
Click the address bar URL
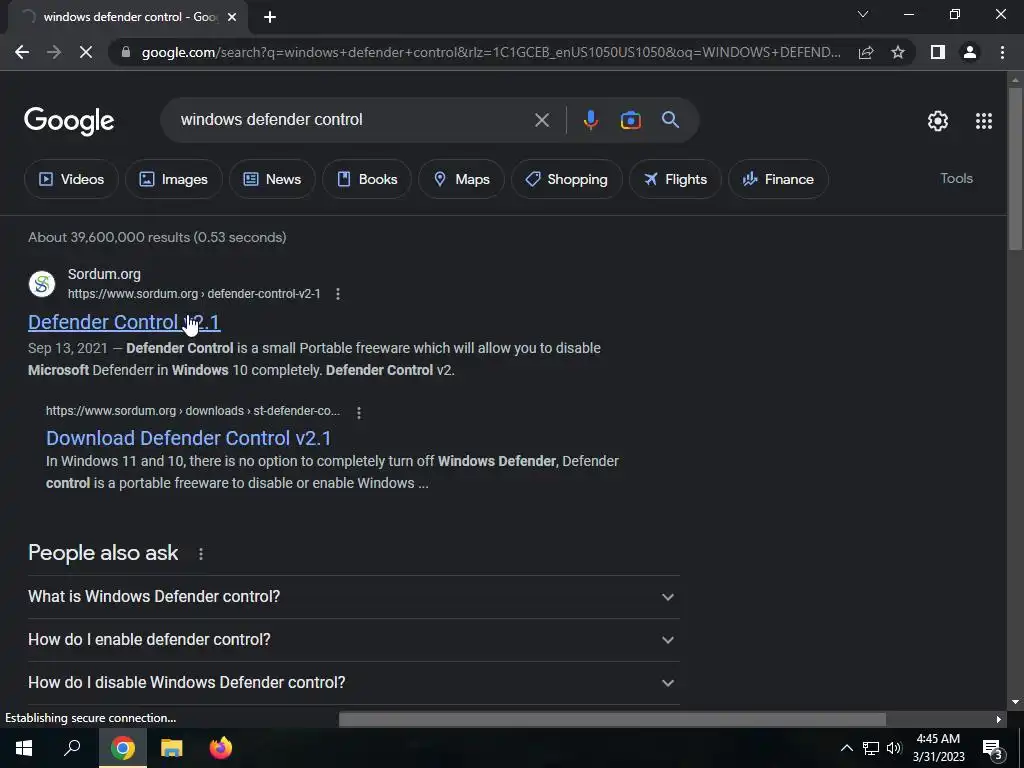[x=491, y=52]
